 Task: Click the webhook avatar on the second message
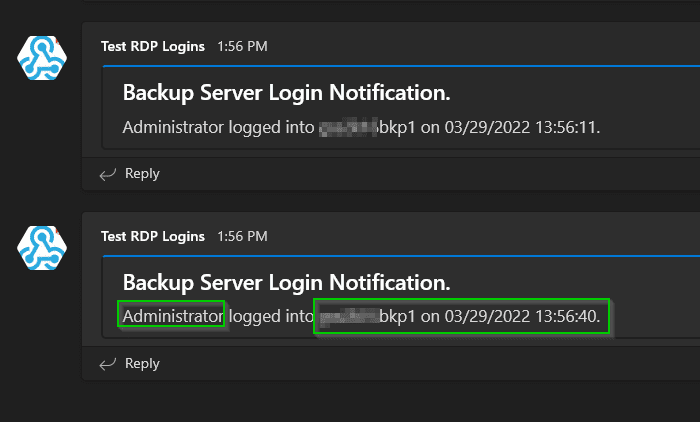click(x=42, y=248)
